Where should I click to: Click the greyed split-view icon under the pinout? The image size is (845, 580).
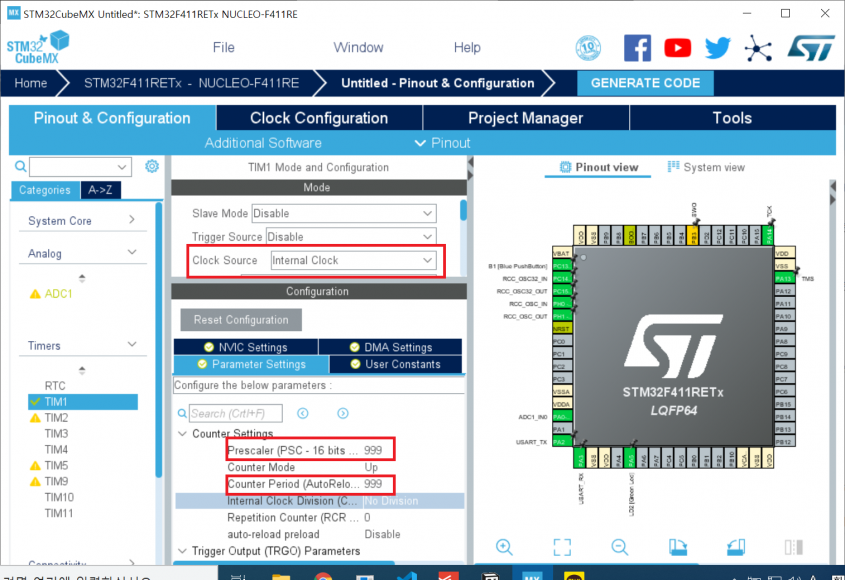[x=794, y=547]
